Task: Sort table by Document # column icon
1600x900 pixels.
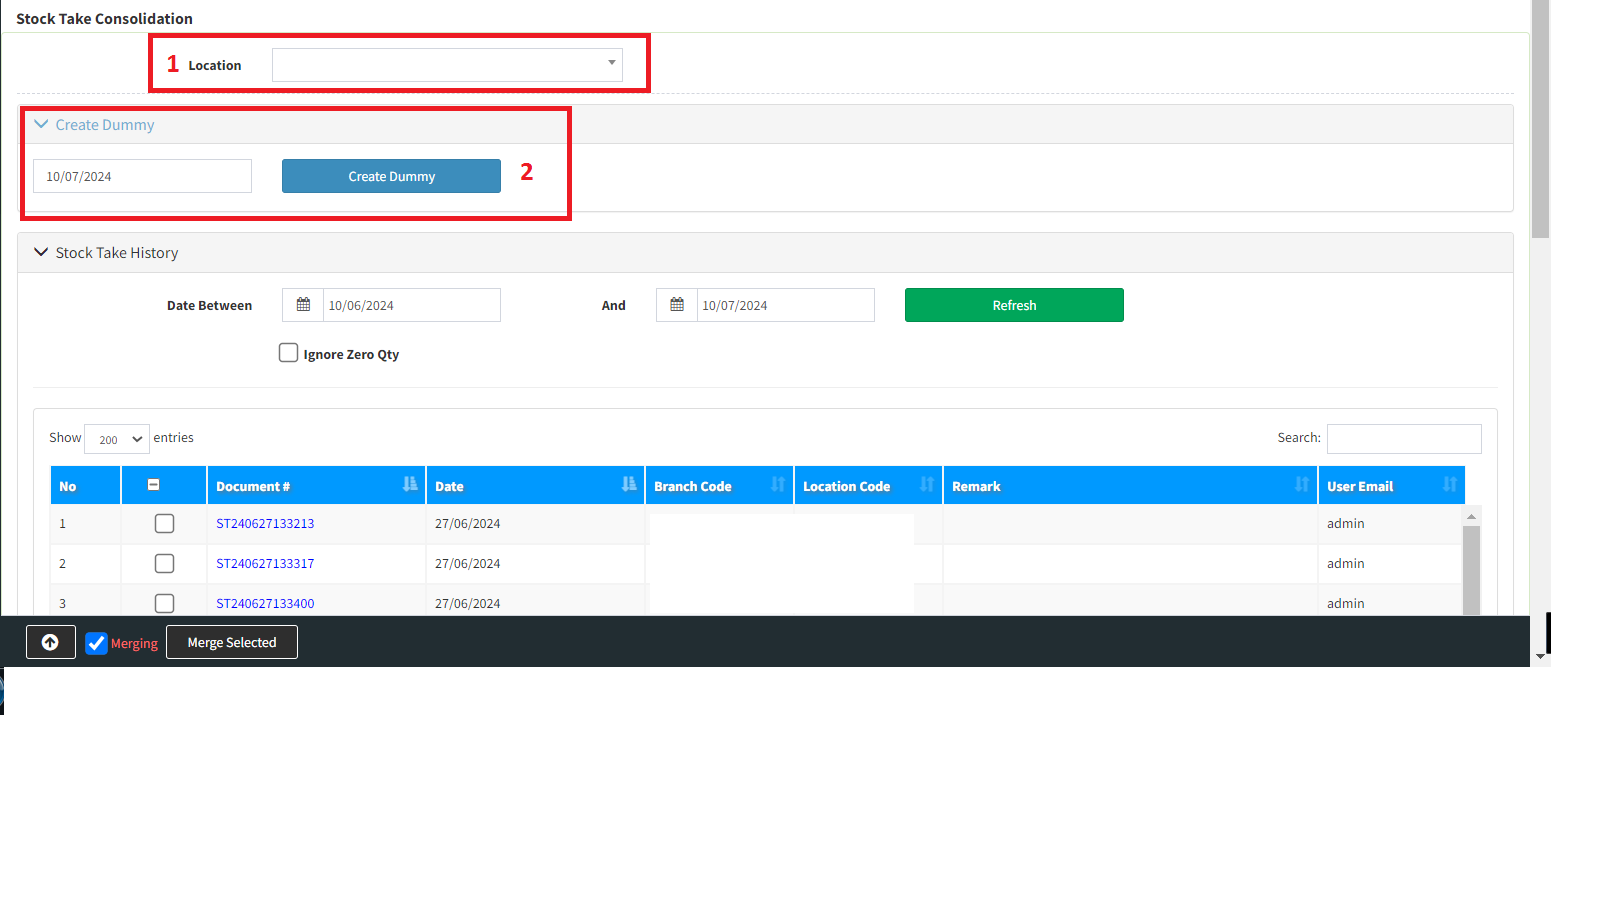Action: tap(410, 485)
